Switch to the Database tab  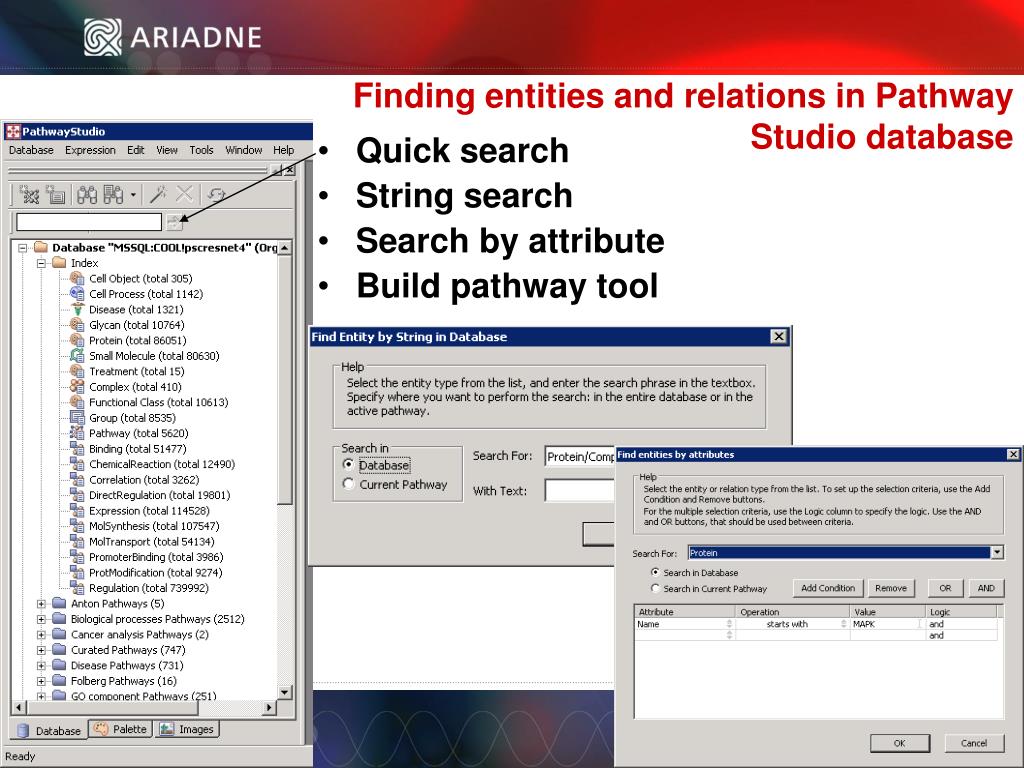(49, 731)
